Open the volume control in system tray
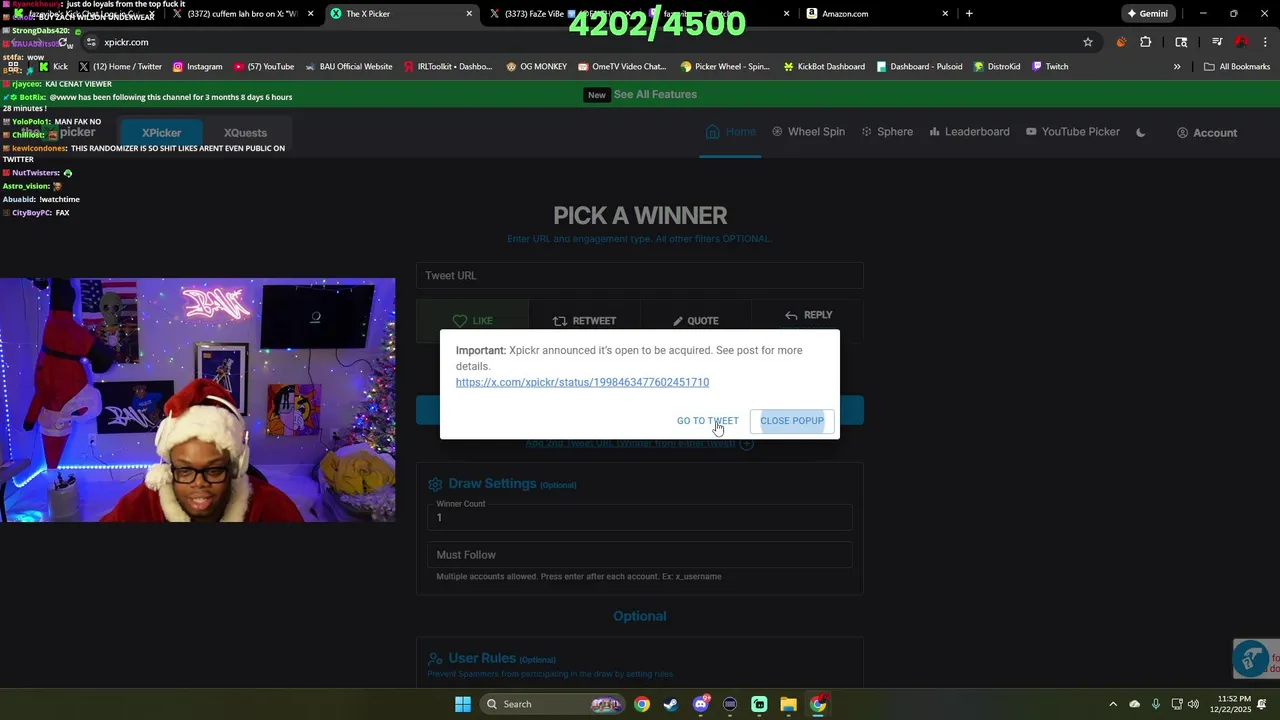 [x=1193, y=704]
